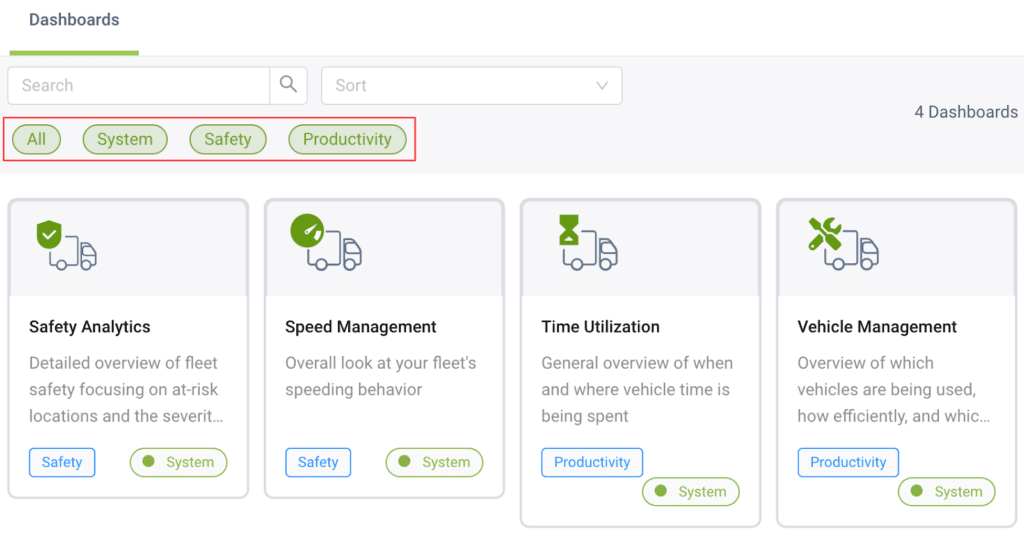Click the Speed Management speedometer truck icon
Image resolution: width=1024 pixels, height=534 pixels.
click(325, 242)
